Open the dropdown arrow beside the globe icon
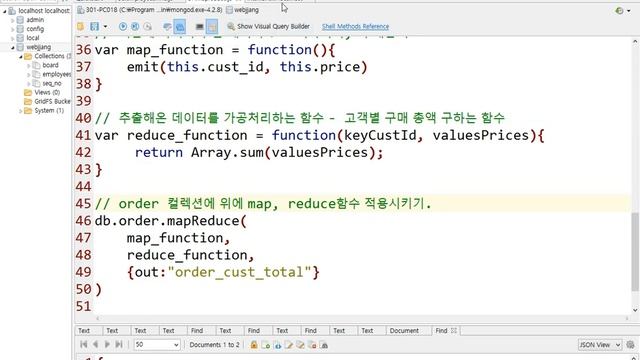 tap(629, 11)
